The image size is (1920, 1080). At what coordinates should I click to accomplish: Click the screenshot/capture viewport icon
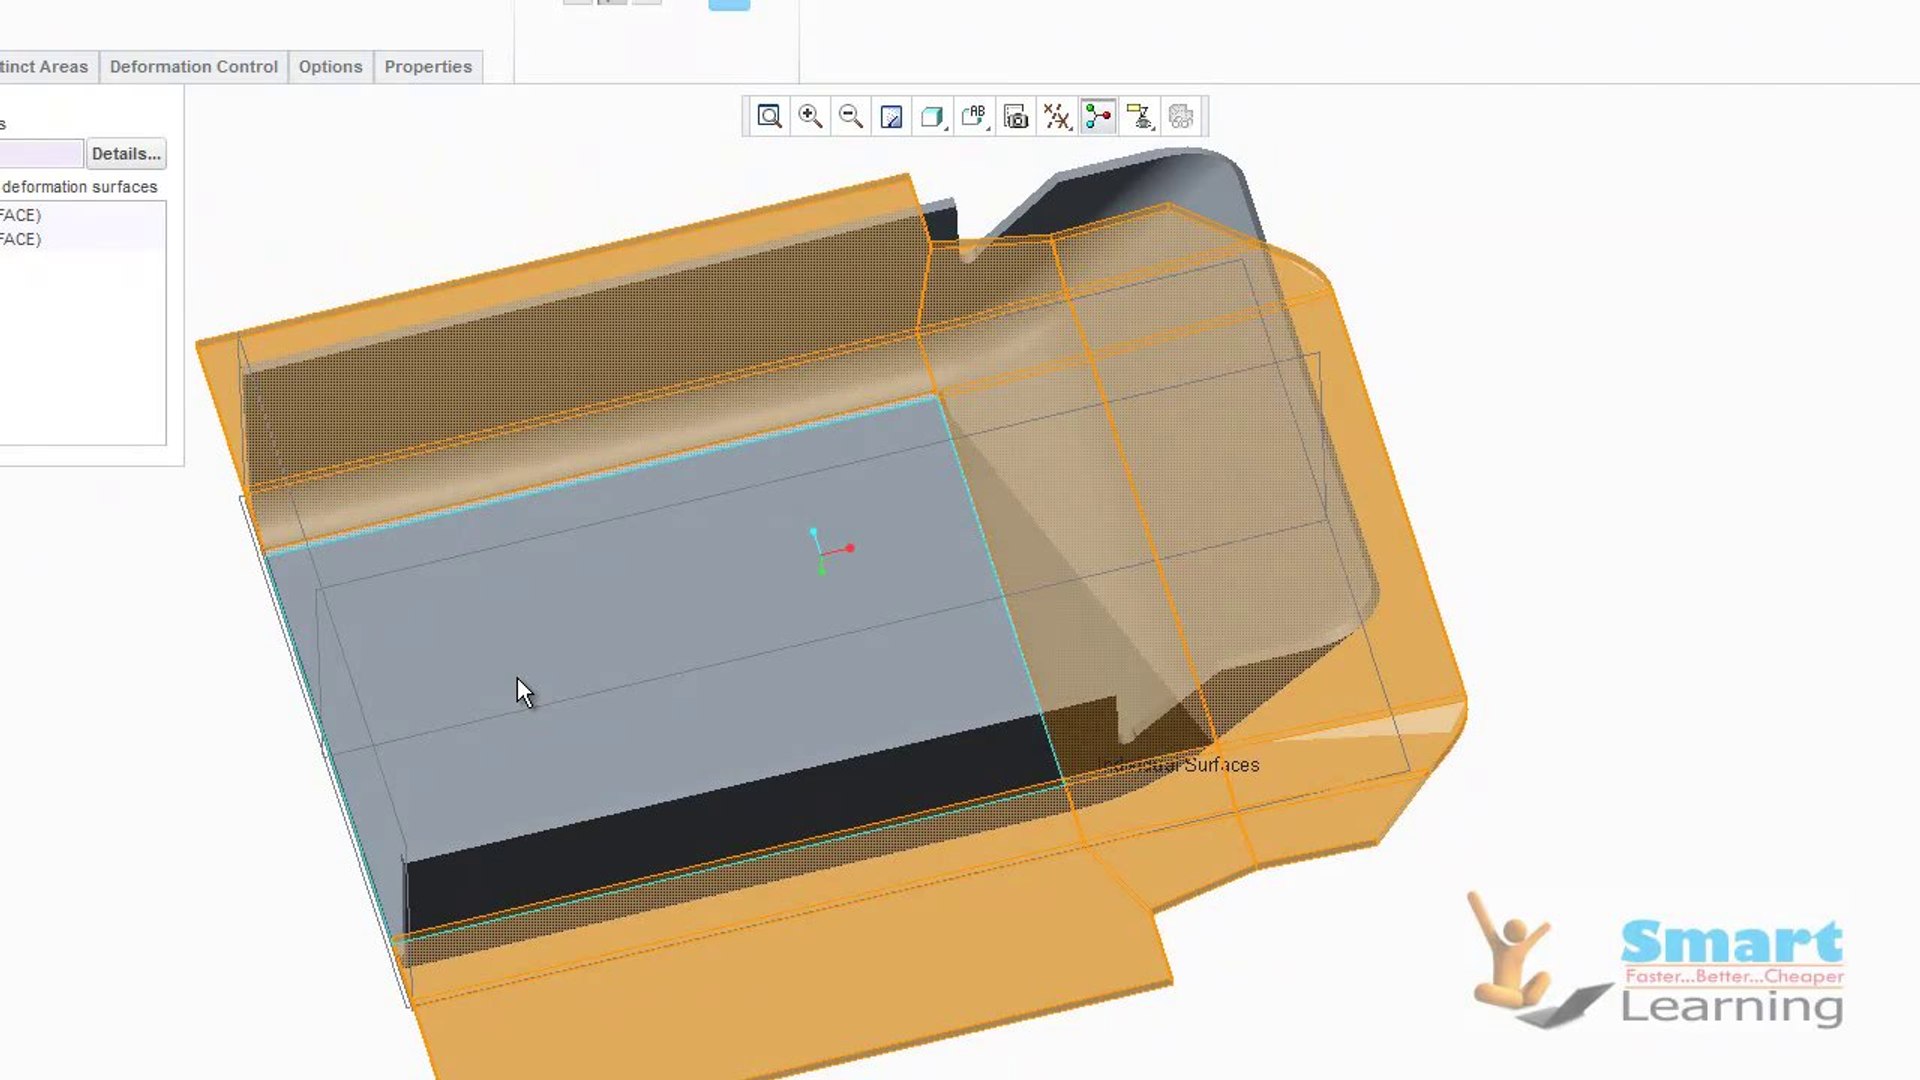1015,117
